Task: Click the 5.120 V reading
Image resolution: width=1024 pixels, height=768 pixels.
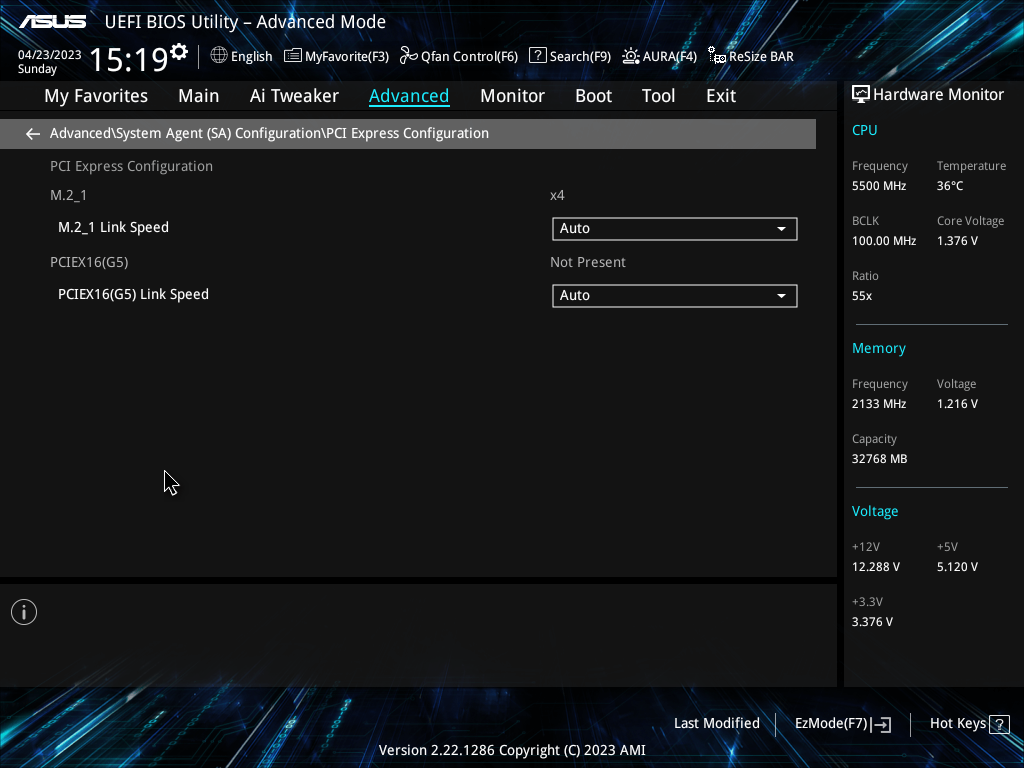Action: click(957, 567)
